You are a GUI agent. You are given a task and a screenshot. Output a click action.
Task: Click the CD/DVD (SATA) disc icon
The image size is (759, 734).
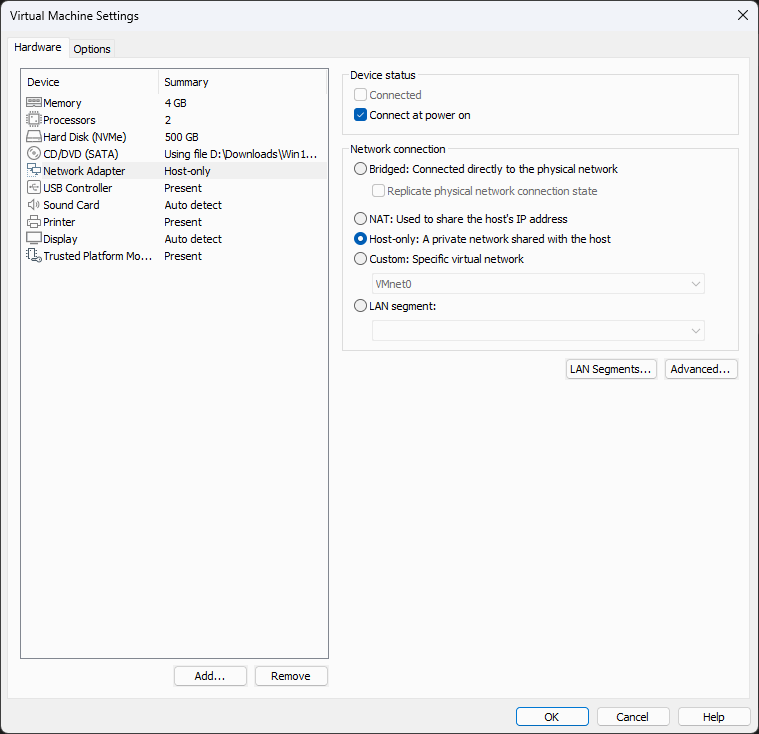tap(33, 153)
